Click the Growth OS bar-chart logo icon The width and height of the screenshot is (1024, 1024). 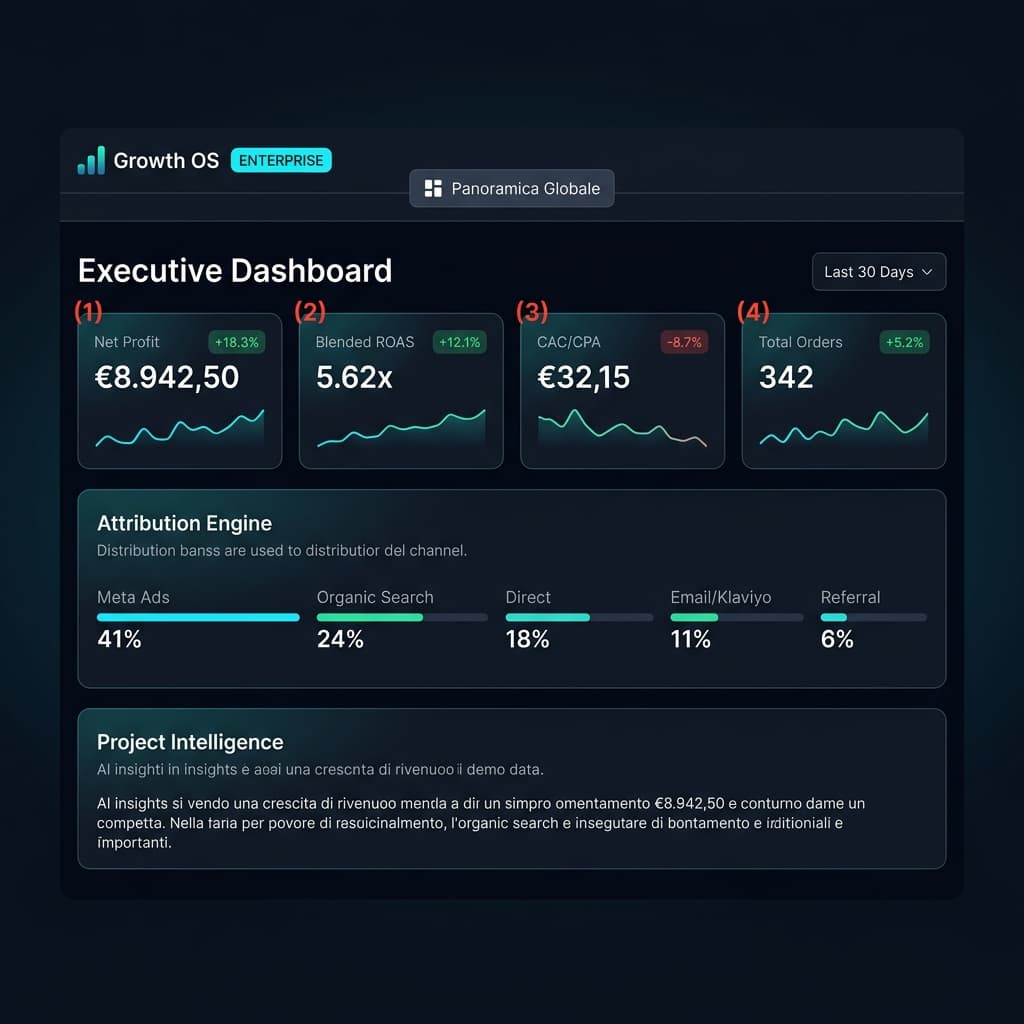click(91, 161)
